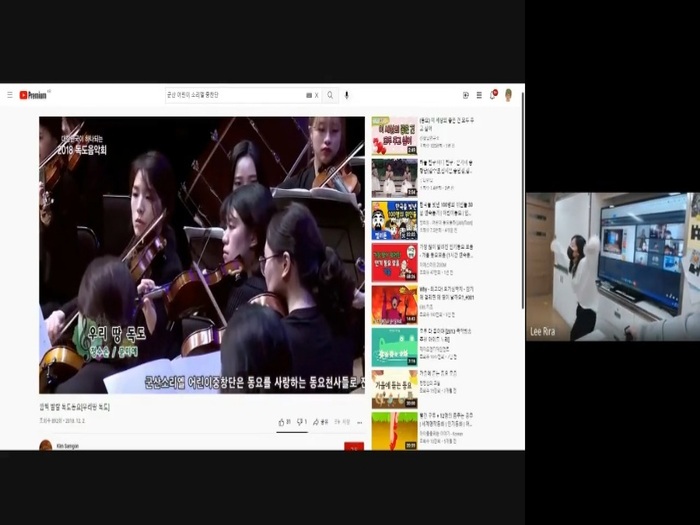Clear the search query with the X
This screenshot has width=700, height=525.
(317, 95)
